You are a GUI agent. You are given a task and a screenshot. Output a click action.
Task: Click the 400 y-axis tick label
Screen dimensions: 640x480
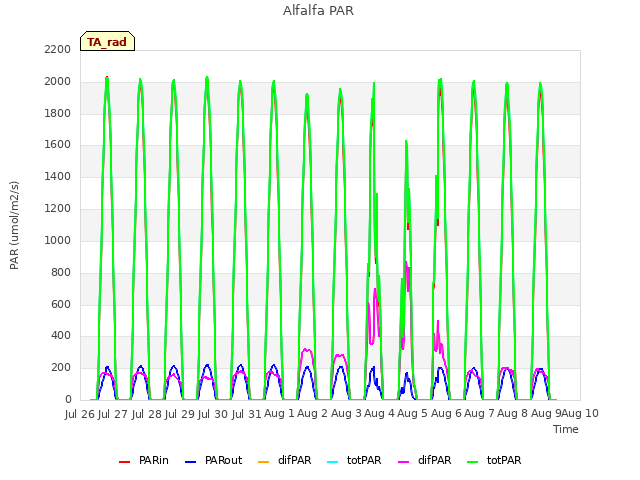pyautogui.click(x=61, y=336)
